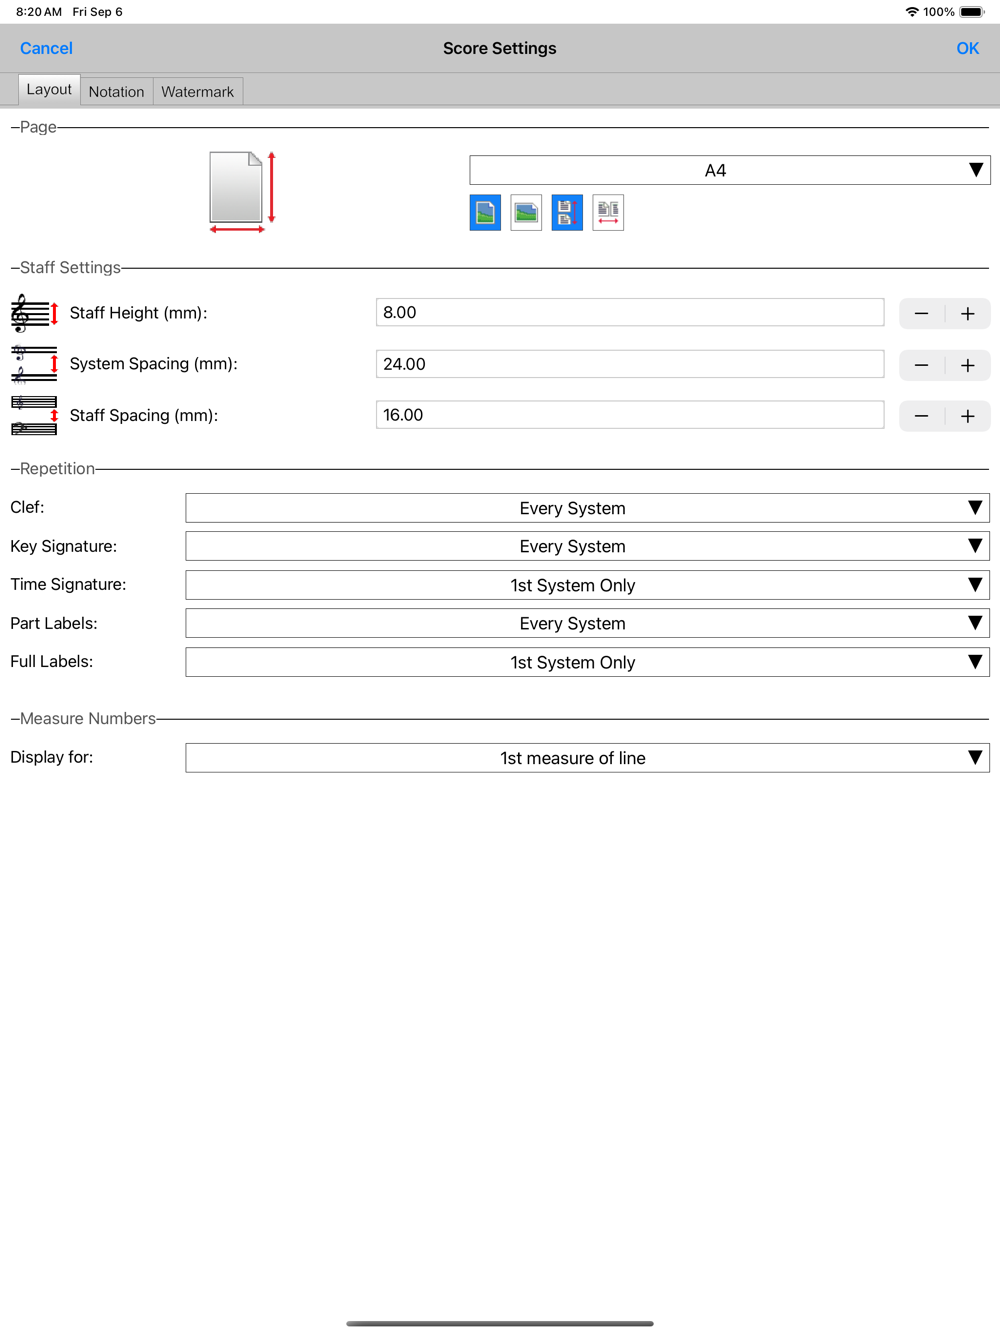Click the page dimensions preview icon
The height and width of the screenshot is (1334, 1000).
[242, 192]
